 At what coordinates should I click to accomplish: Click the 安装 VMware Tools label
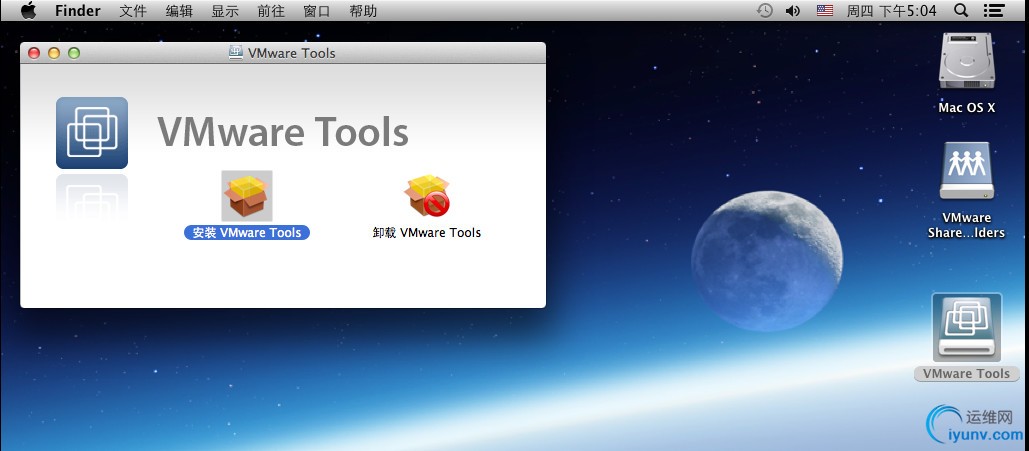click(x=247, y=232)
